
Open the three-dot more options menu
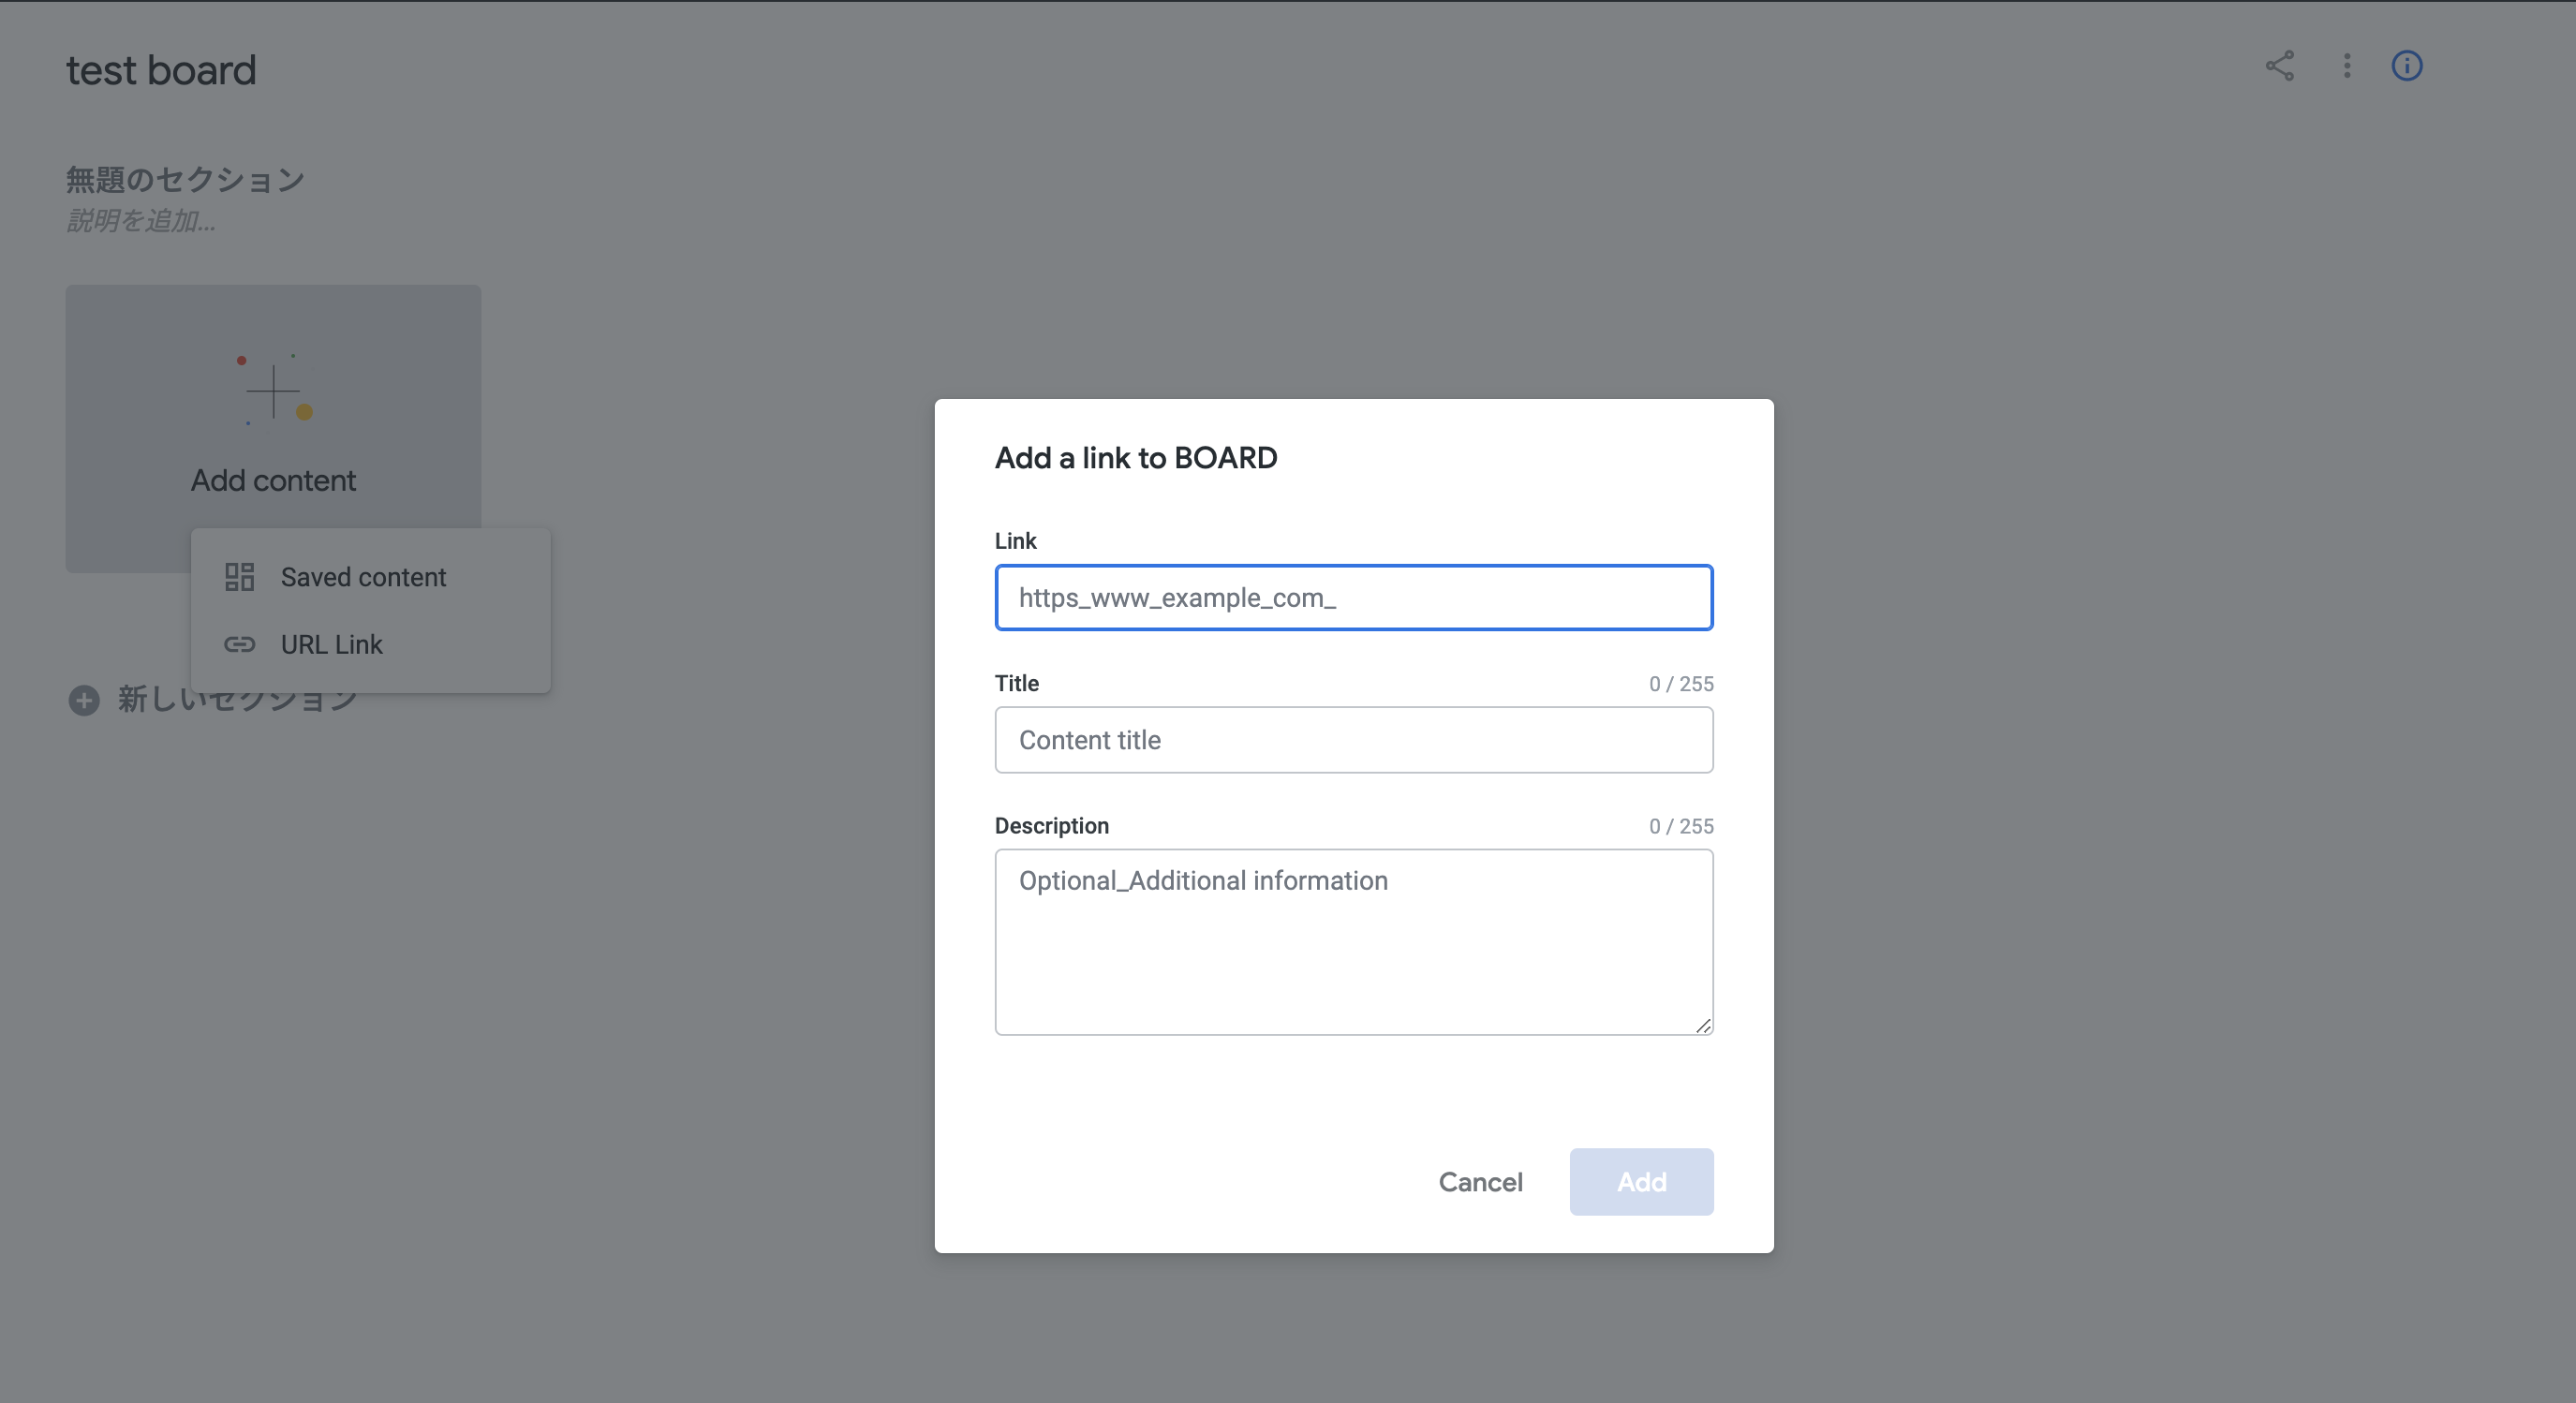(x=2347, y=66)
